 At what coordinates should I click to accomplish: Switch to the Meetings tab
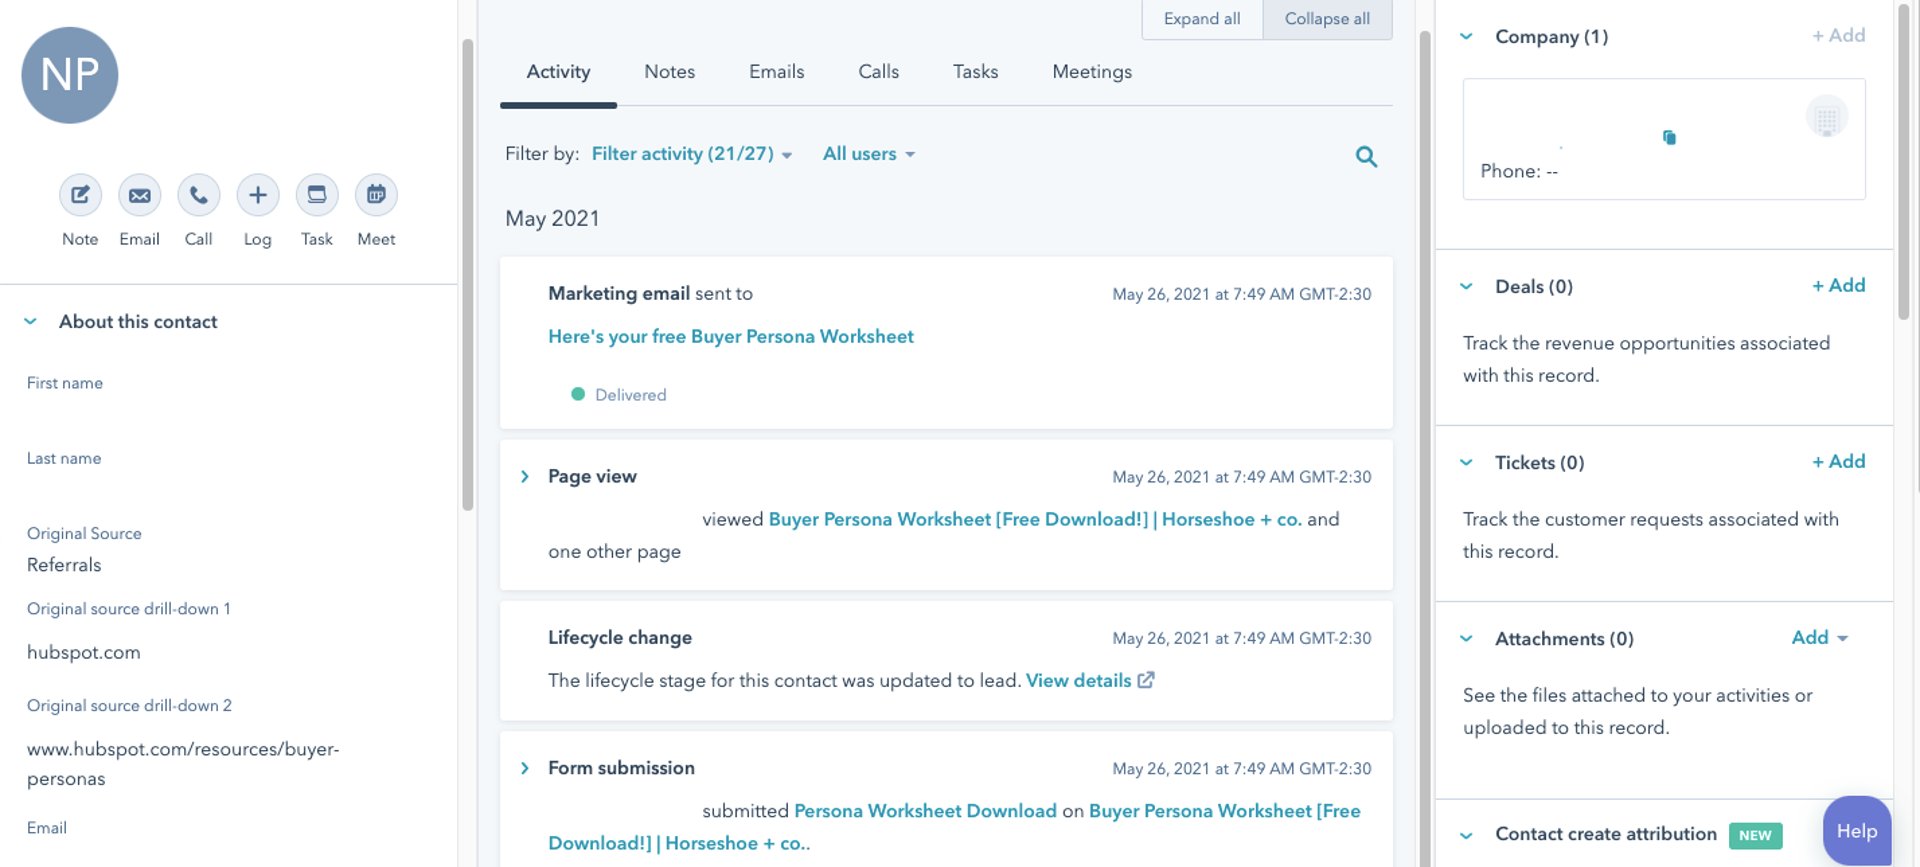tap(1092, 72)
